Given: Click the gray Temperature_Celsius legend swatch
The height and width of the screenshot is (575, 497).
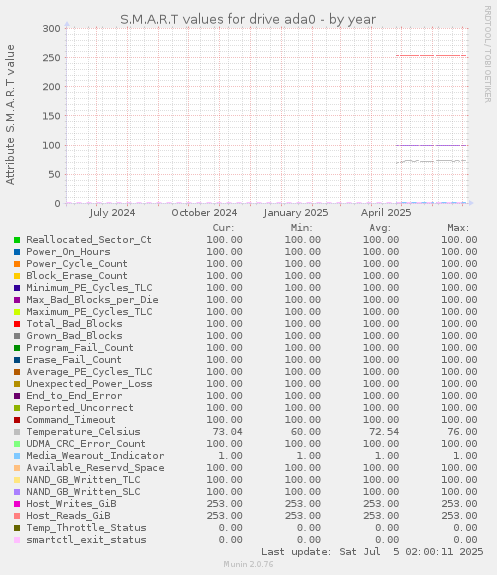Looking at the screenshot, I should 17,432.
